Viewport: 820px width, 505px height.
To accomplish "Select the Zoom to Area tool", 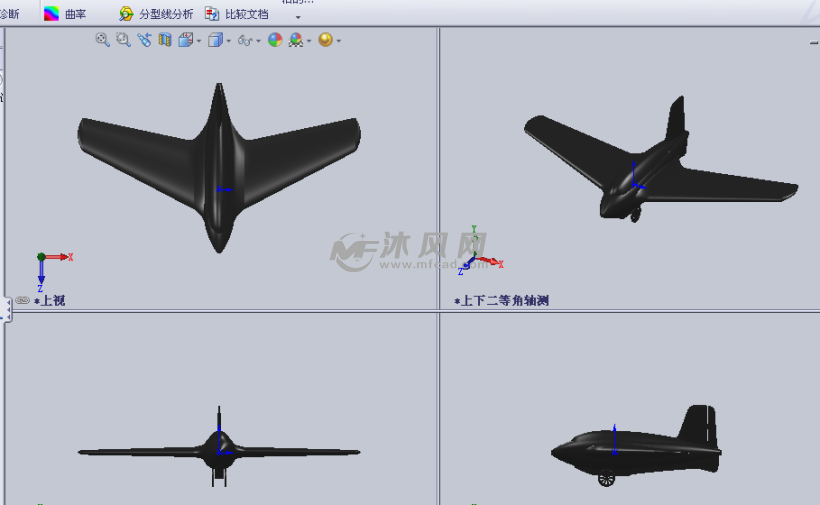I will point(123,40).
